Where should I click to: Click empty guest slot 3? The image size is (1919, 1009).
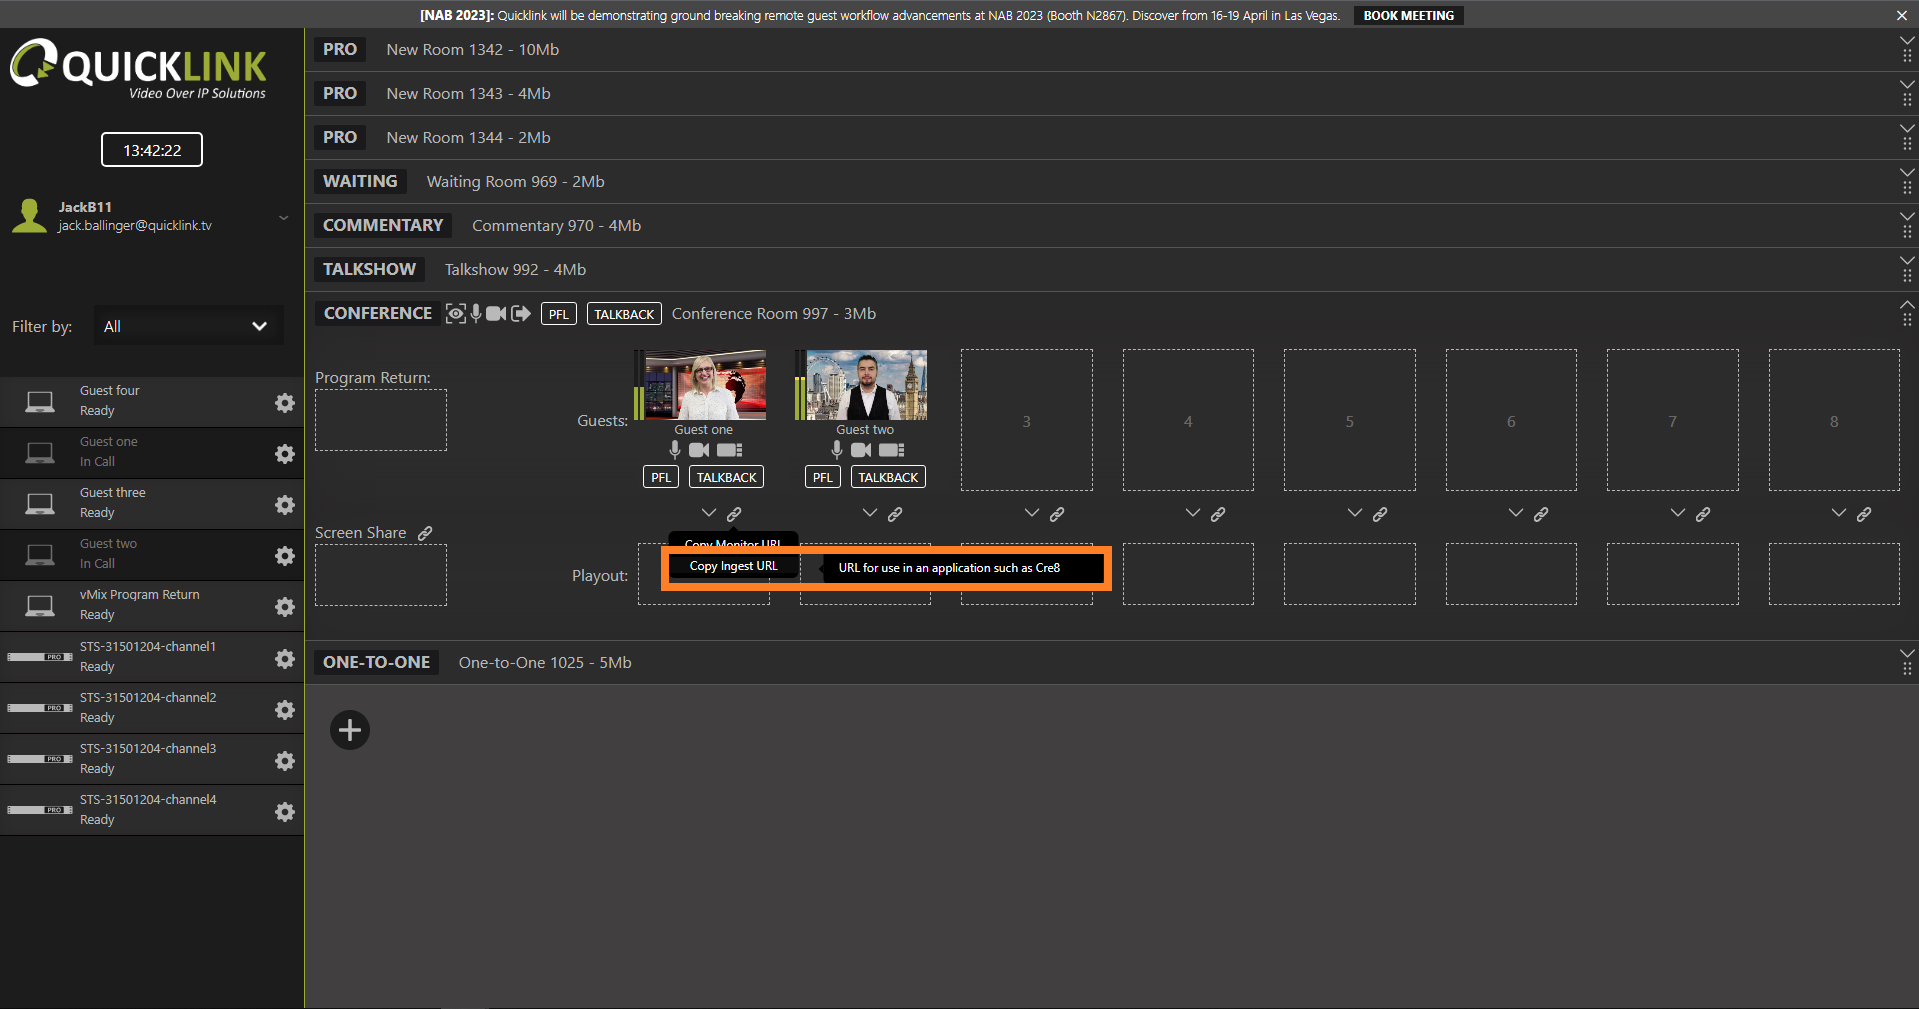pos(1027,420)
